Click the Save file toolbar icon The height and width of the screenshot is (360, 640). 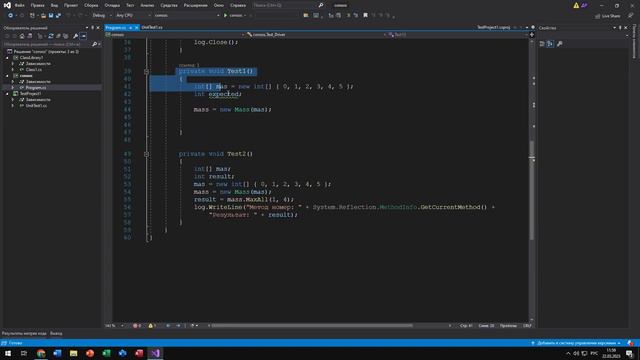tap(51, 16)
